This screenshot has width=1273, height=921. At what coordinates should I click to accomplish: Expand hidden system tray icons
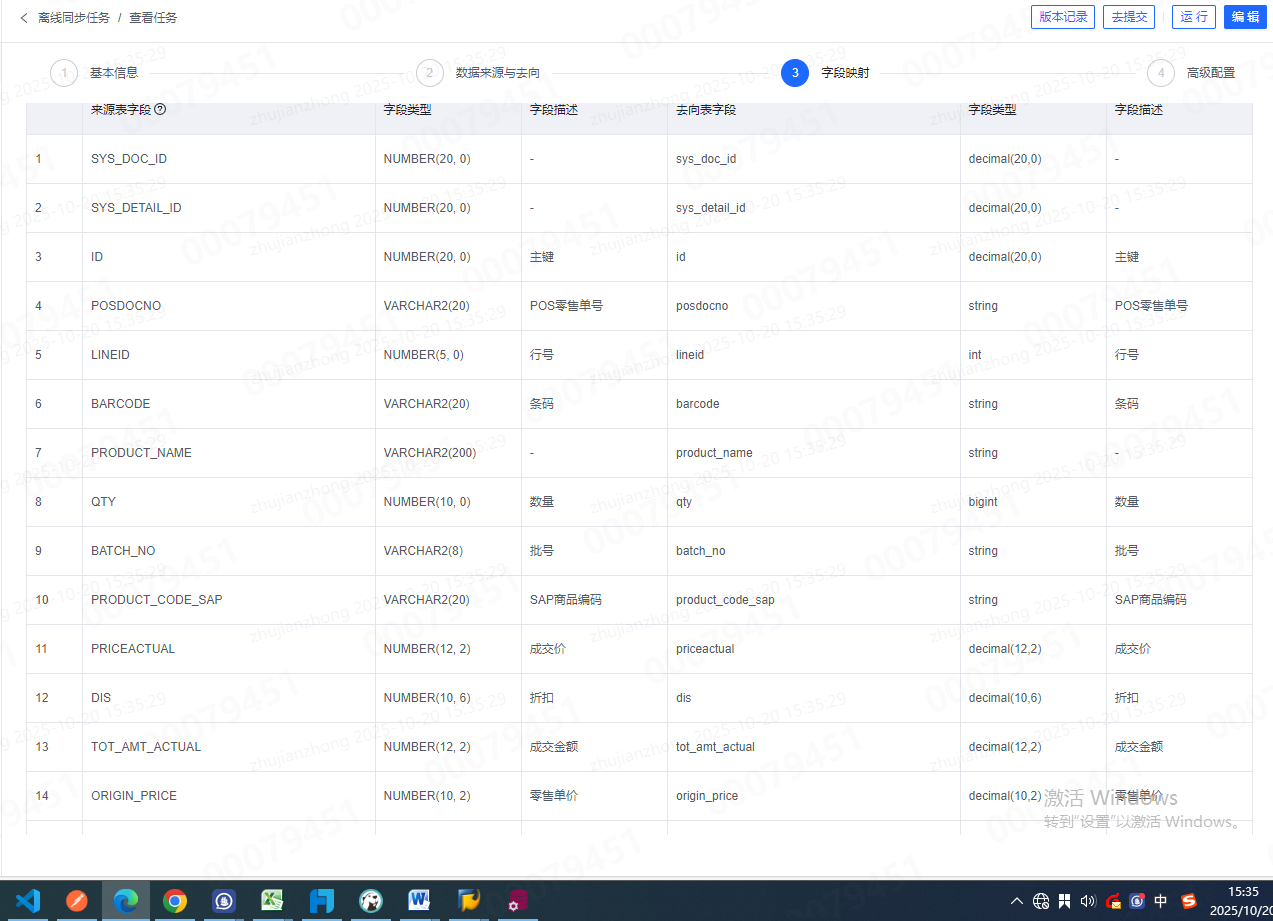point(1017,901)
